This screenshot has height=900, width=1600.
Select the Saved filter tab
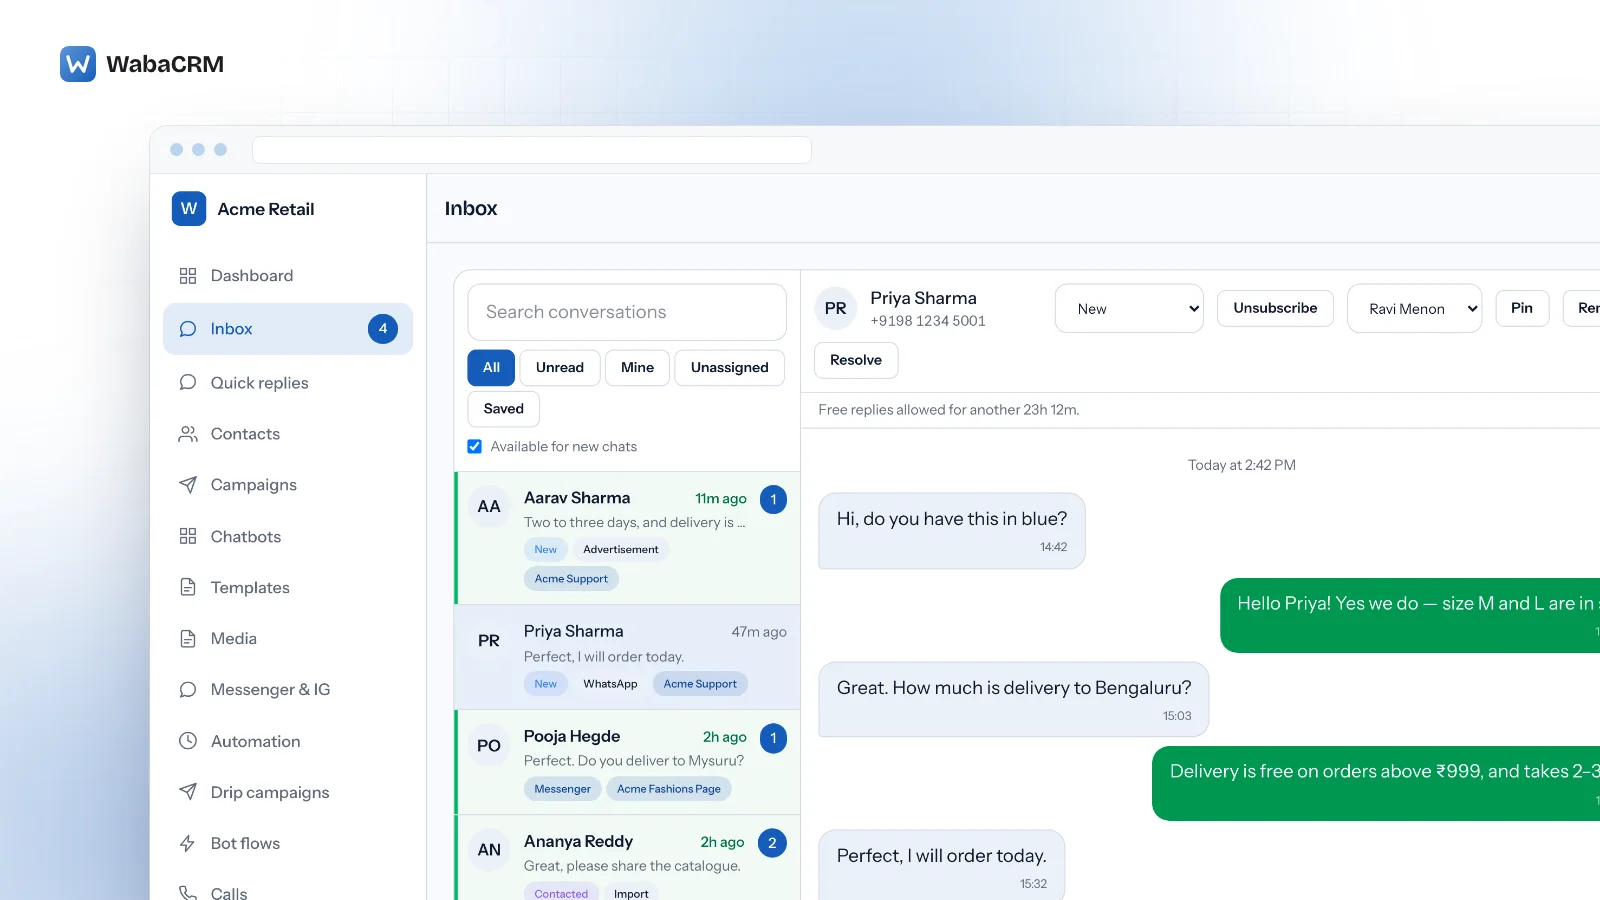pyautogui.click(x=504, y=409)
